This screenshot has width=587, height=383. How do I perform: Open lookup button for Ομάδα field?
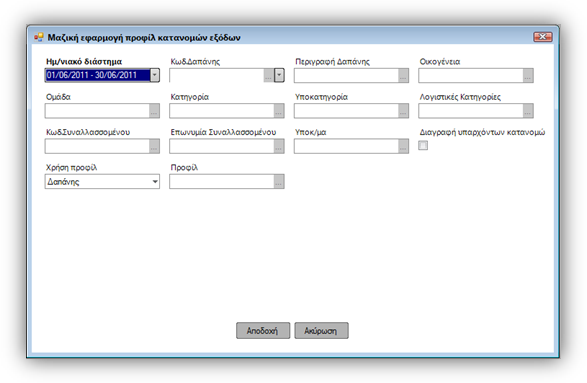point(154,111)
